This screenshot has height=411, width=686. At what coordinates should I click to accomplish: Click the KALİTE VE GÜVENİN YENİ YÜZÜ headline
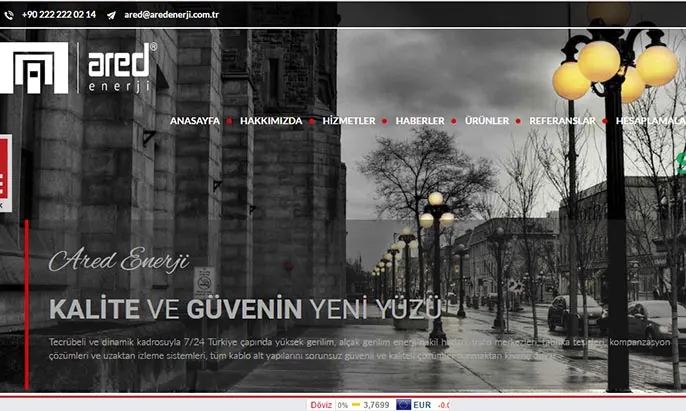point(245,309)
